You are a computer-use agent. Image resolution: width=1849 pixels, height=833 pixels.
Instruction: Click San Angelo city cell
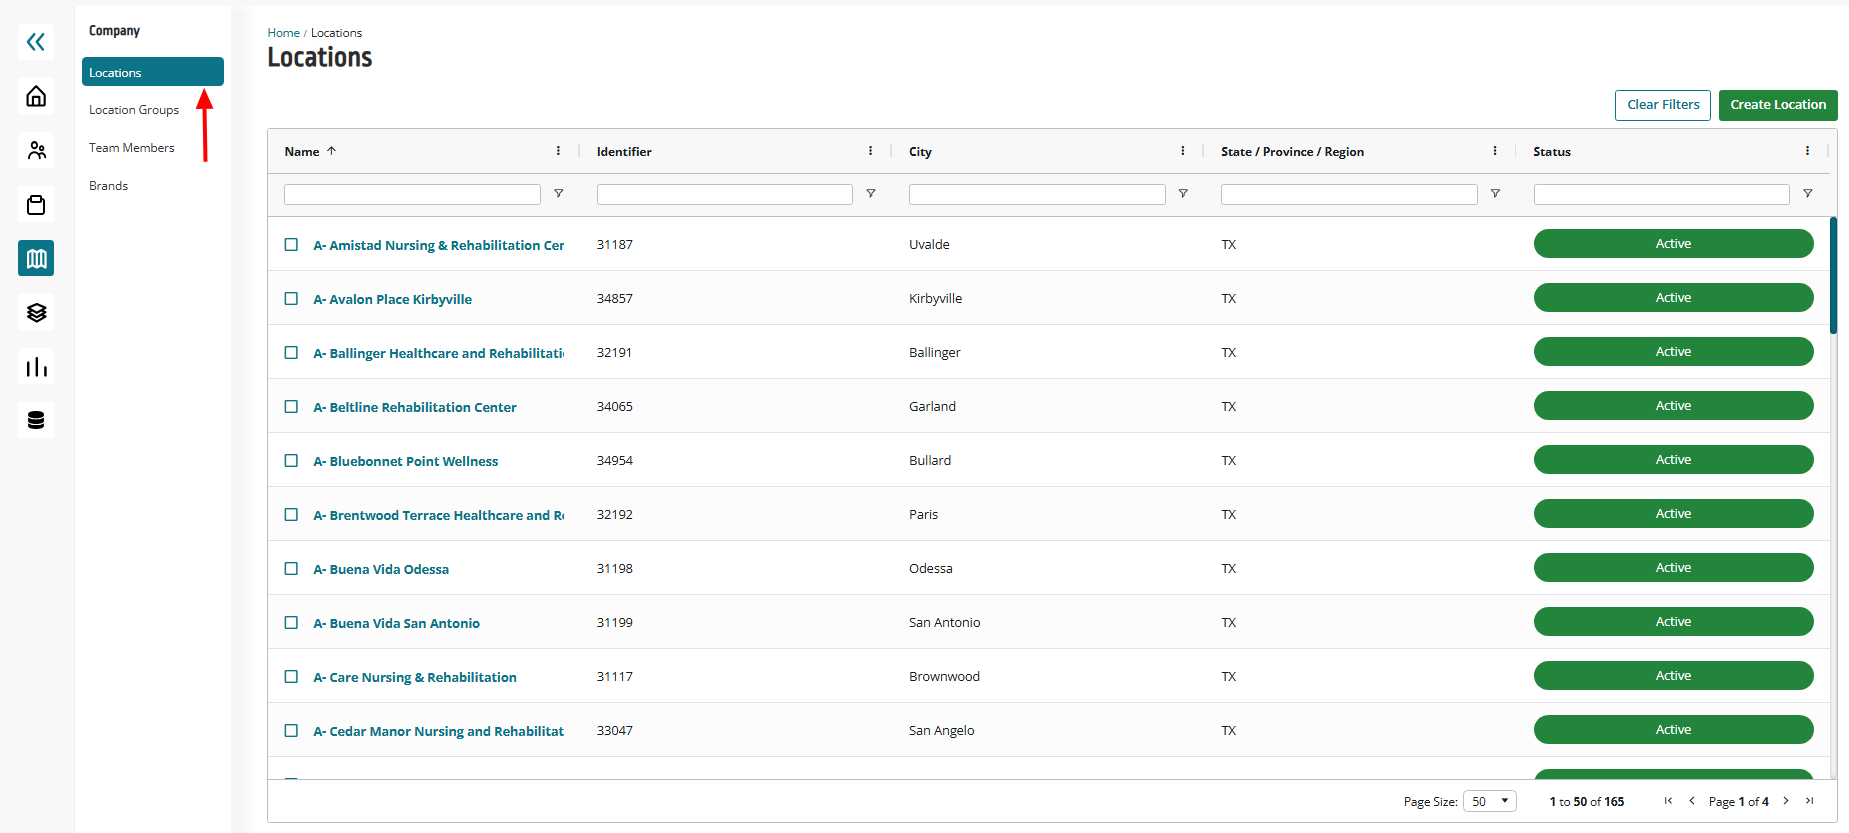941,731
